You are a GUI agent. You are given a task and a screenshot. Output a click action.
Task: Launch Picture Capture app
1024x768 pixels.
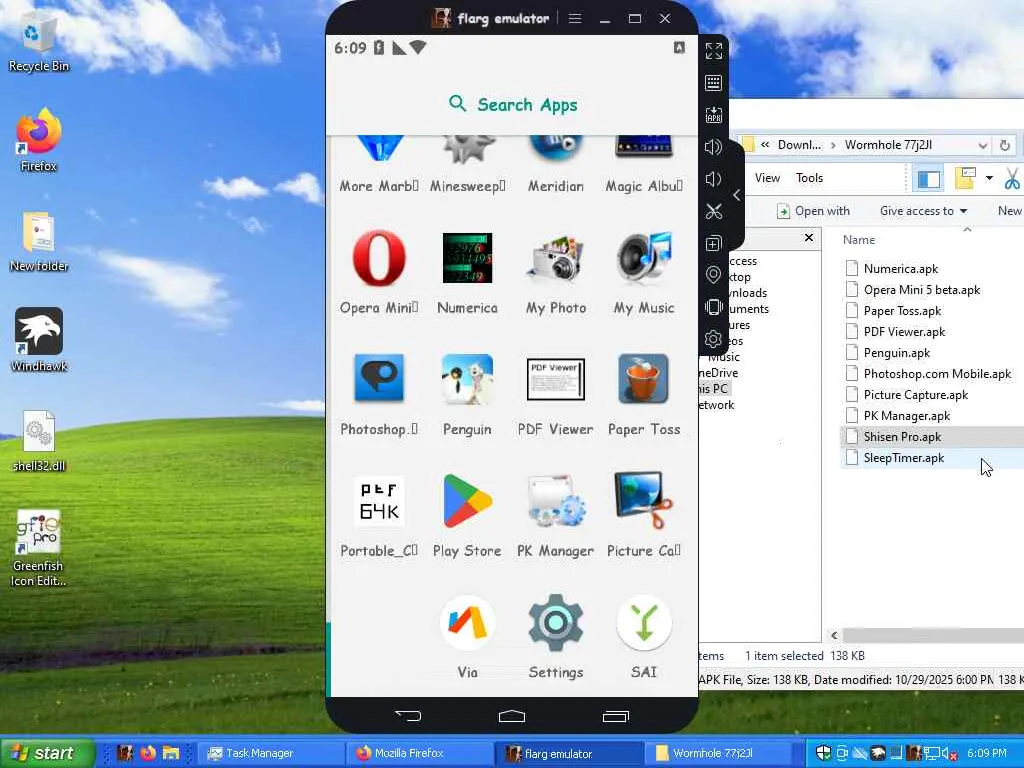pyautogui.click(x=644, y=501)
